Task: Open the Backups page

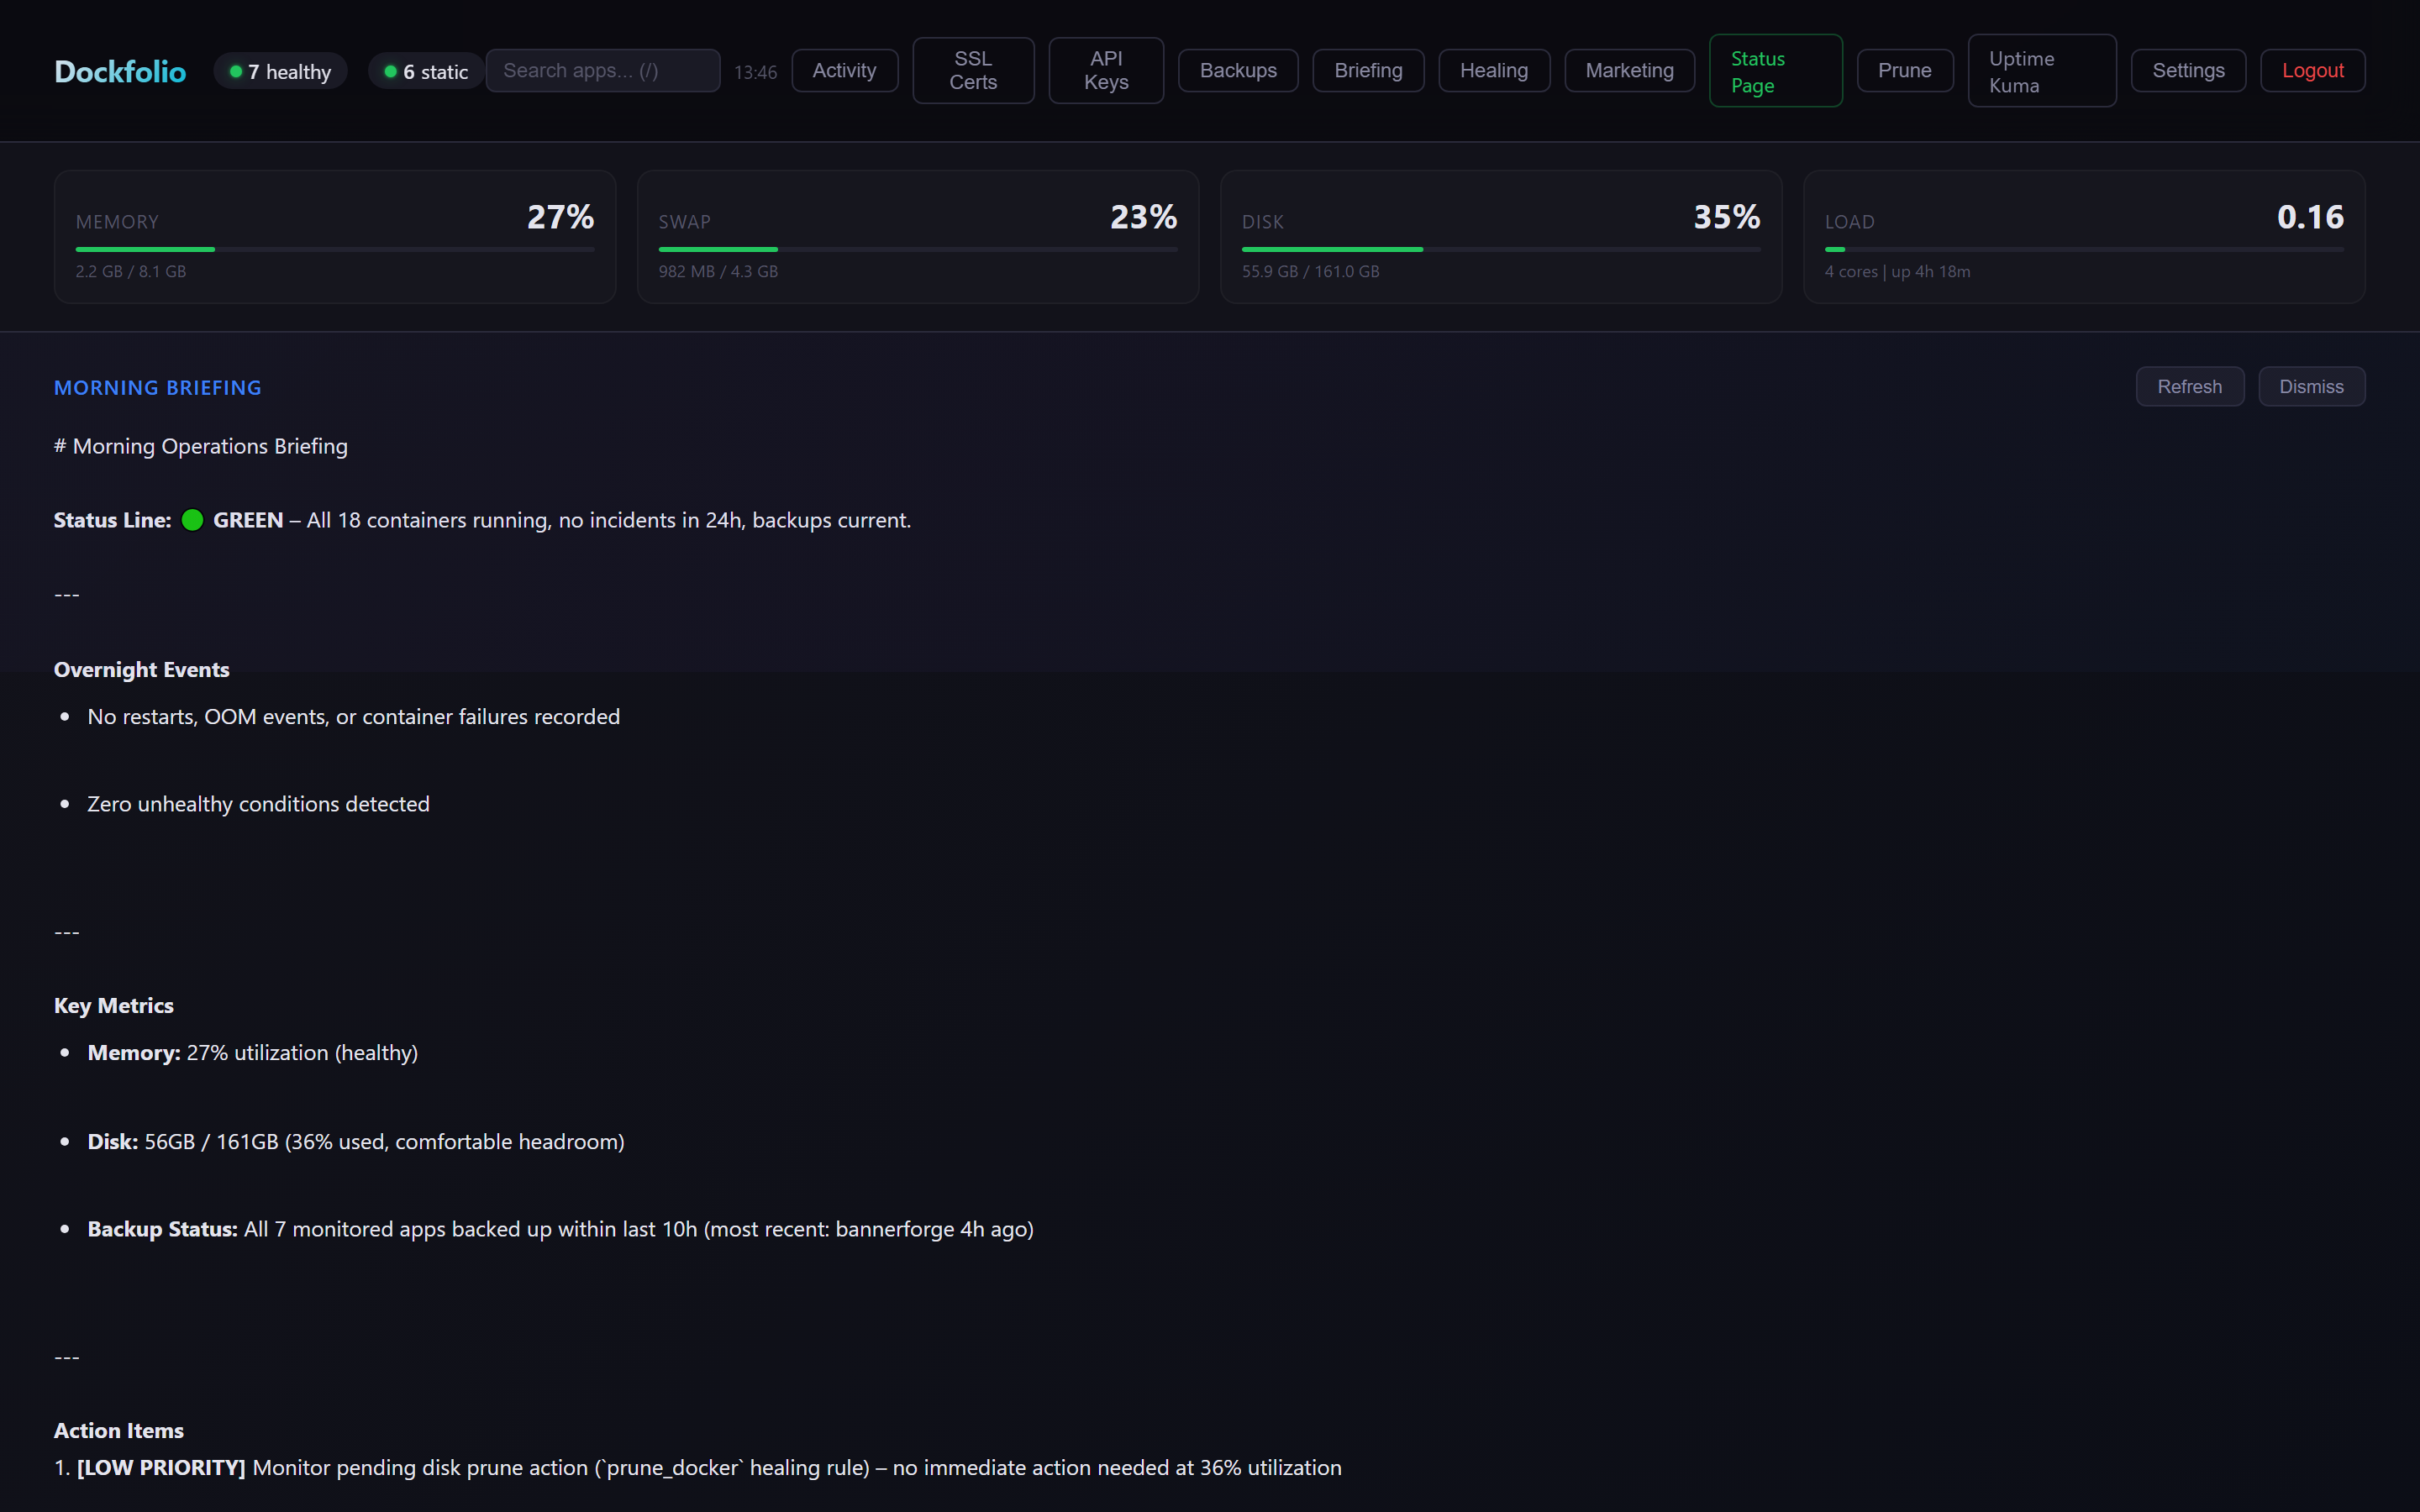Action: 1237,71
